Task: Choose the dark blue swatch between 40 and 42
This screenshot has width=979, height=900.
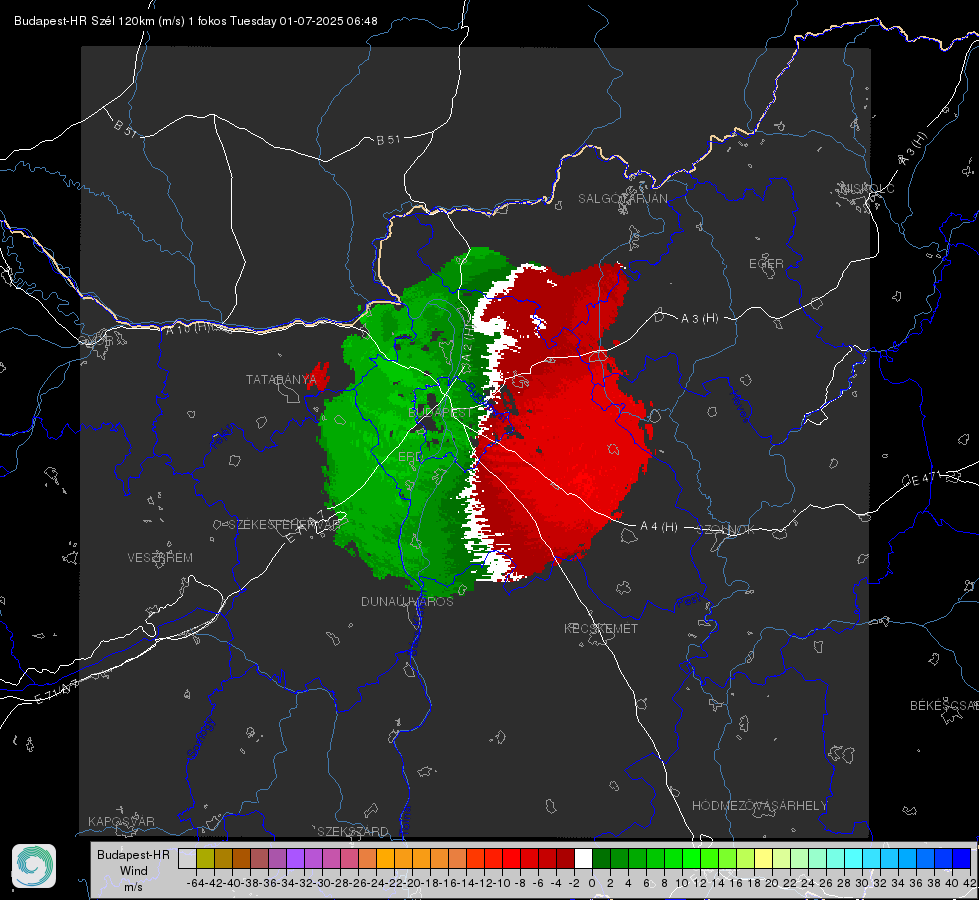Action: click(962, 858)
